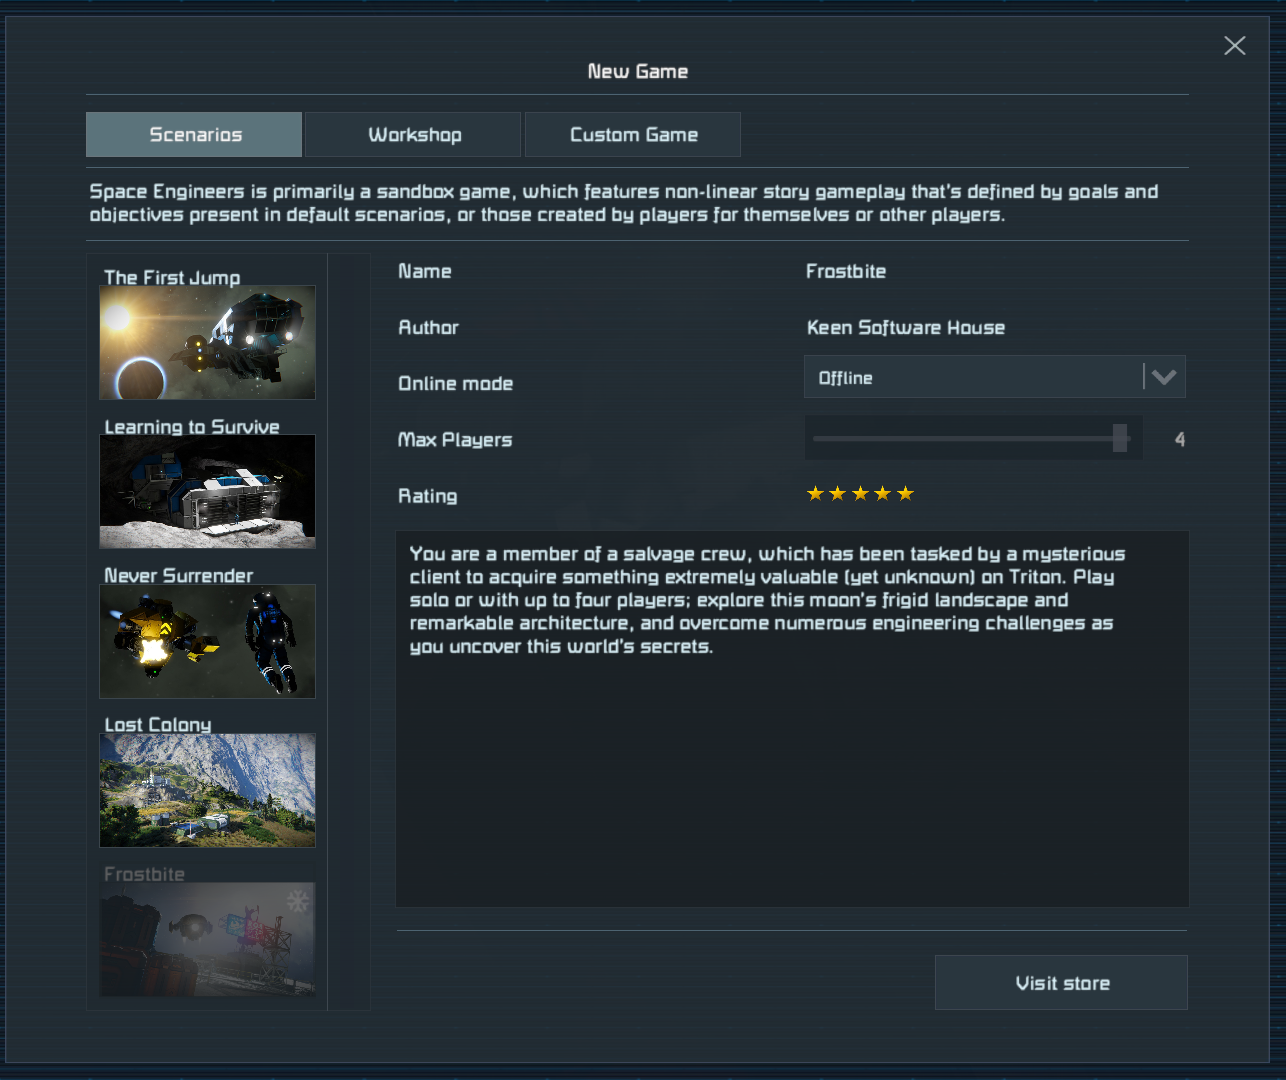The height and width of the screenshot is (1080, 1286).
Task: Click the third rating star
Action: tap(860, 494)
